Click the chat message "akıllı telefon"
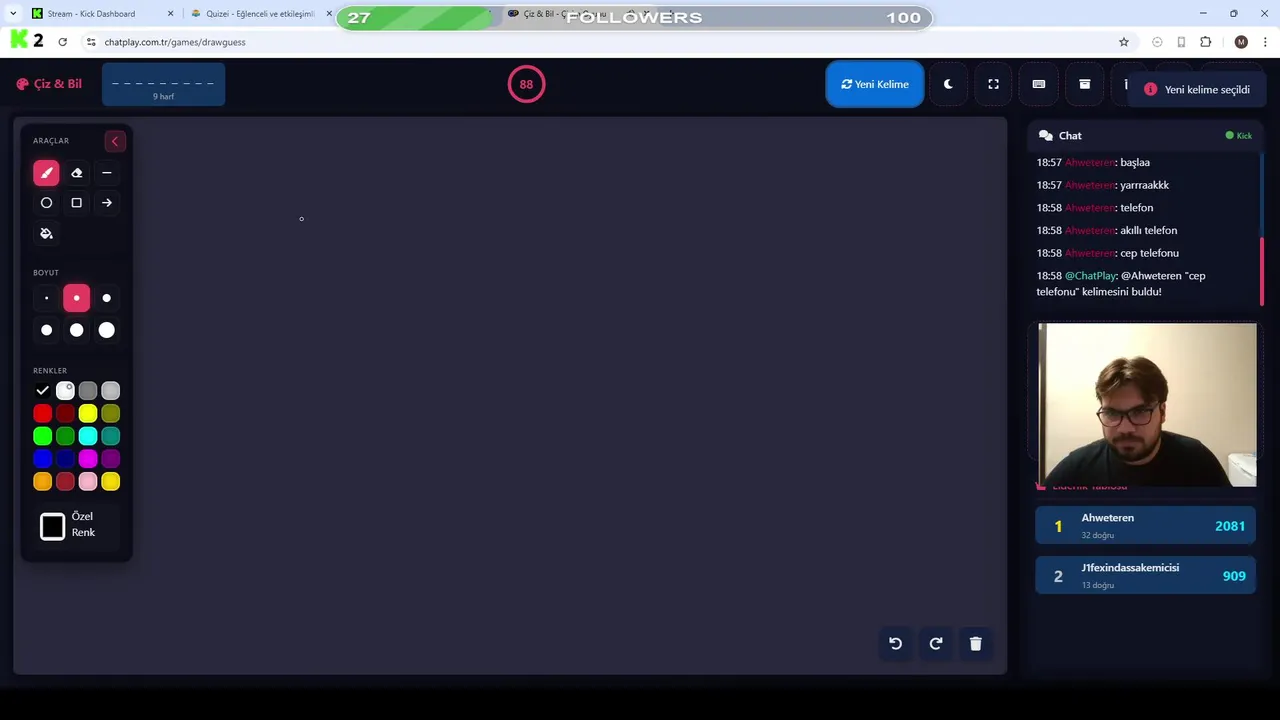The width and height of the screenshot is (1280, 720). (x=1148, y=230)
